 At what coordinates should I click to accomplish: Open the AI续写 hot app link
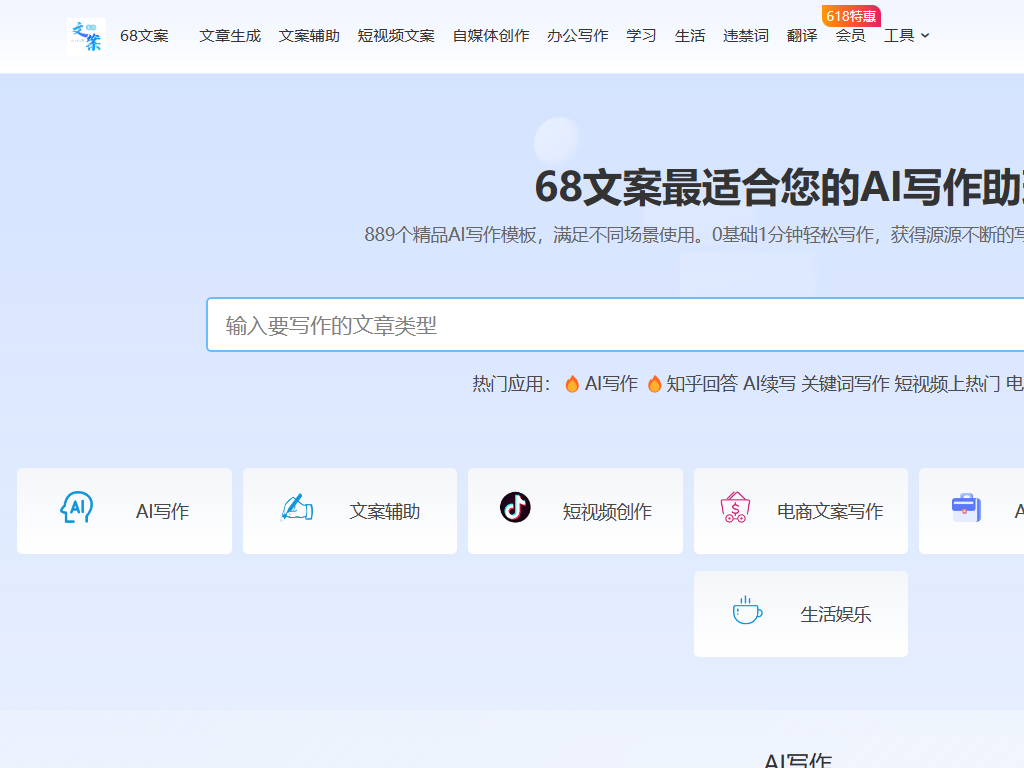pyautogui.click(x=769, y=384)
